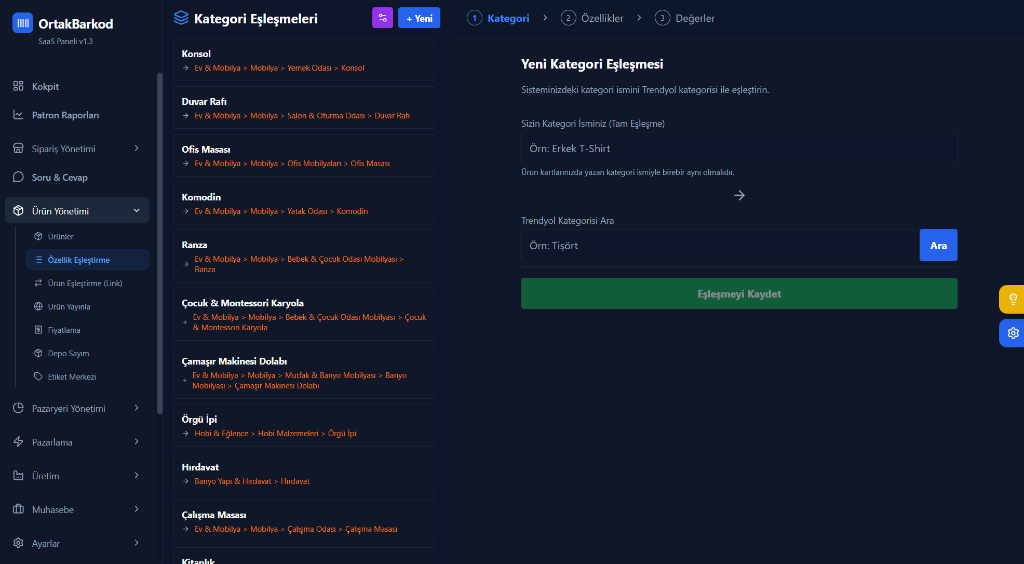Click the yellow lightbulb tip icon
This screenshot has height=564, width=1024.
click(1012, 299)
